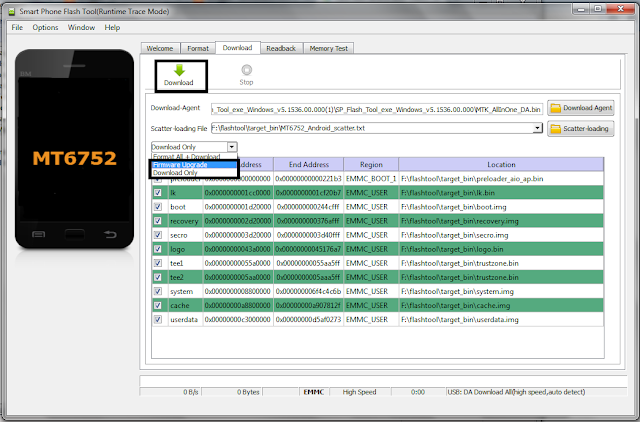
Task: Click the EMMC_BOOT_1 region cell
Action: pyautogui.click(x=371, y=179)
